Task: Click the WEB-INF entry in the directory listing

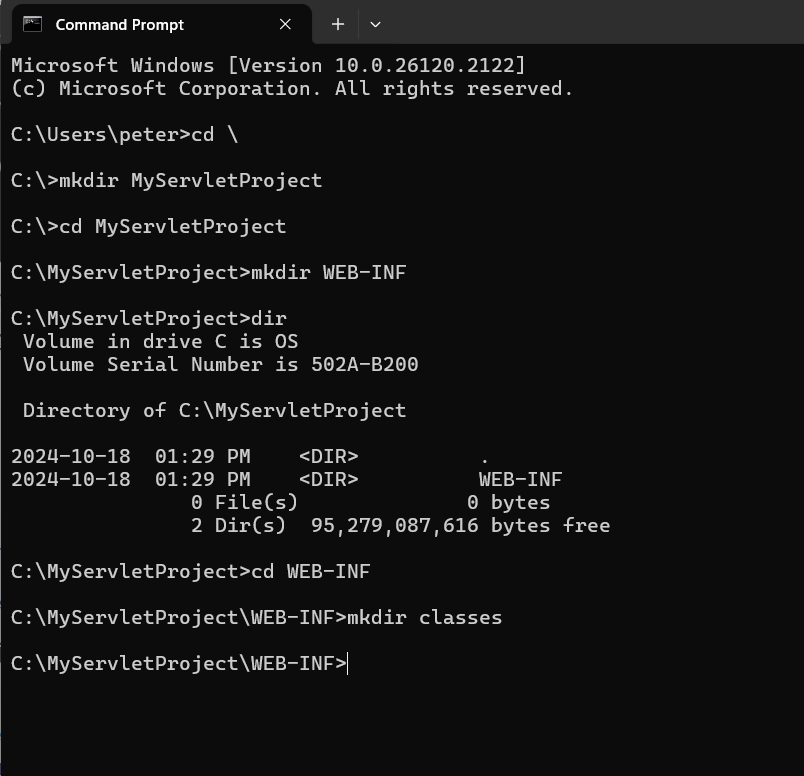Action: tap(520, 480)
